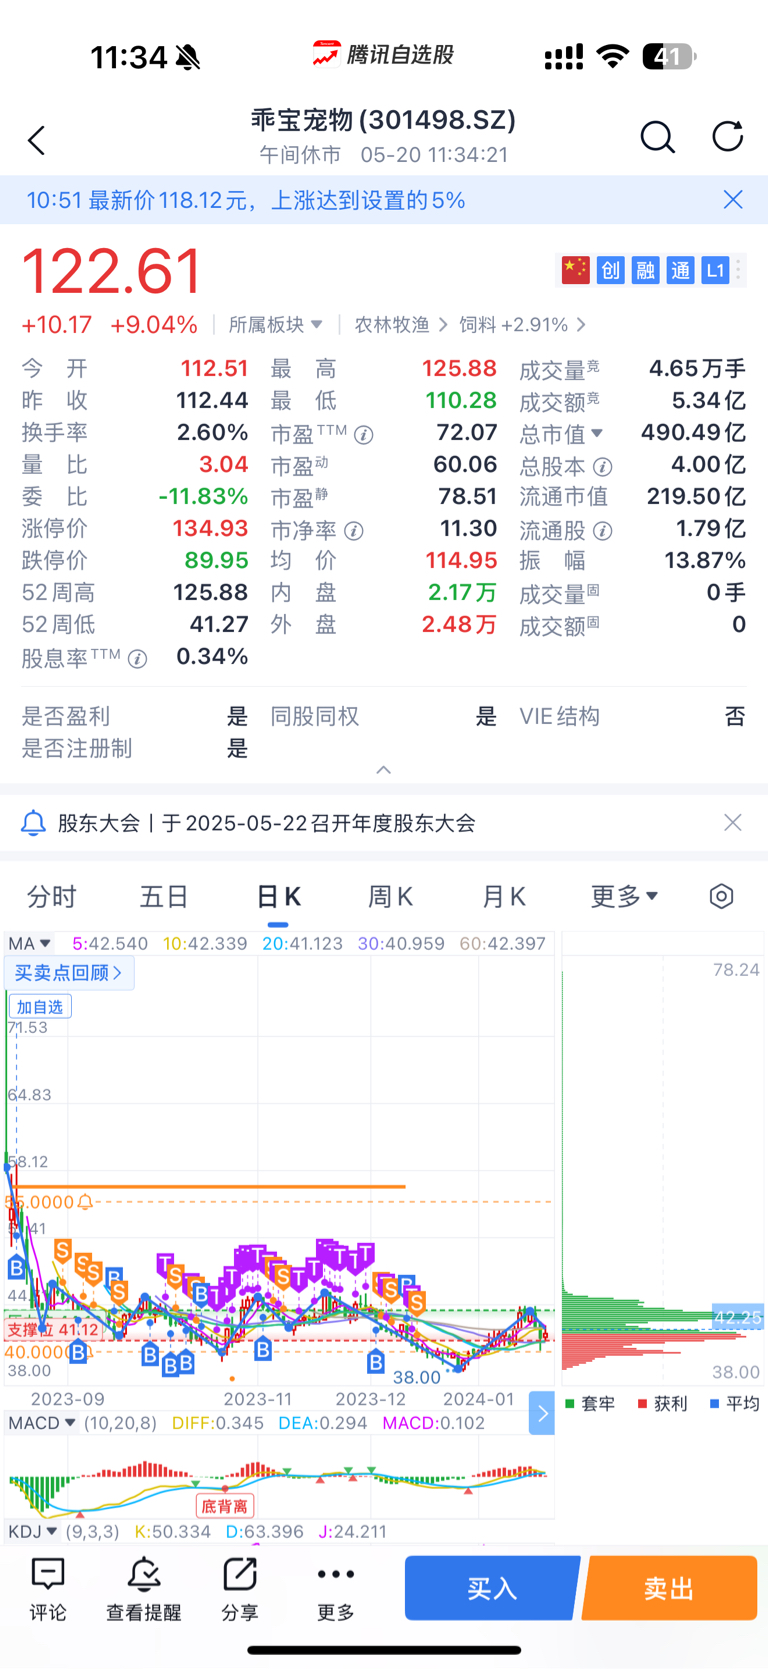Tap the 55.0000 alert bell marker
This screenshot has width=768, height=1669.
click(x=85, y=1202)
